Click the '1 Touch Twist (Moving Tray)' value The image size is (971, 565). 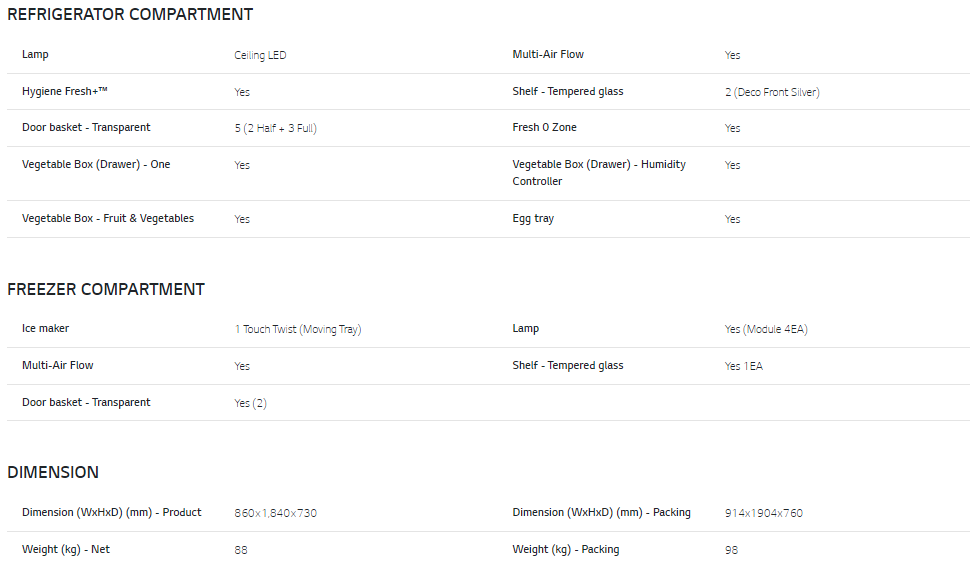pos(298,330)
